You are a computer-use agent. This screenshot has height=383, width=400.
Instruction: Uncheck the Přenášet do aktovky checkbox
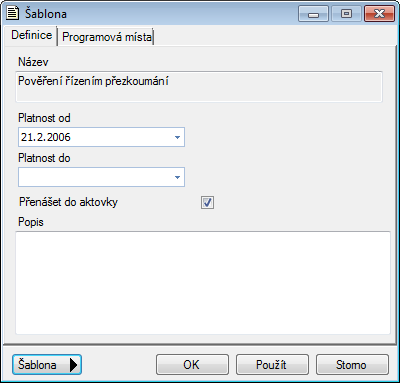[207, 202]
